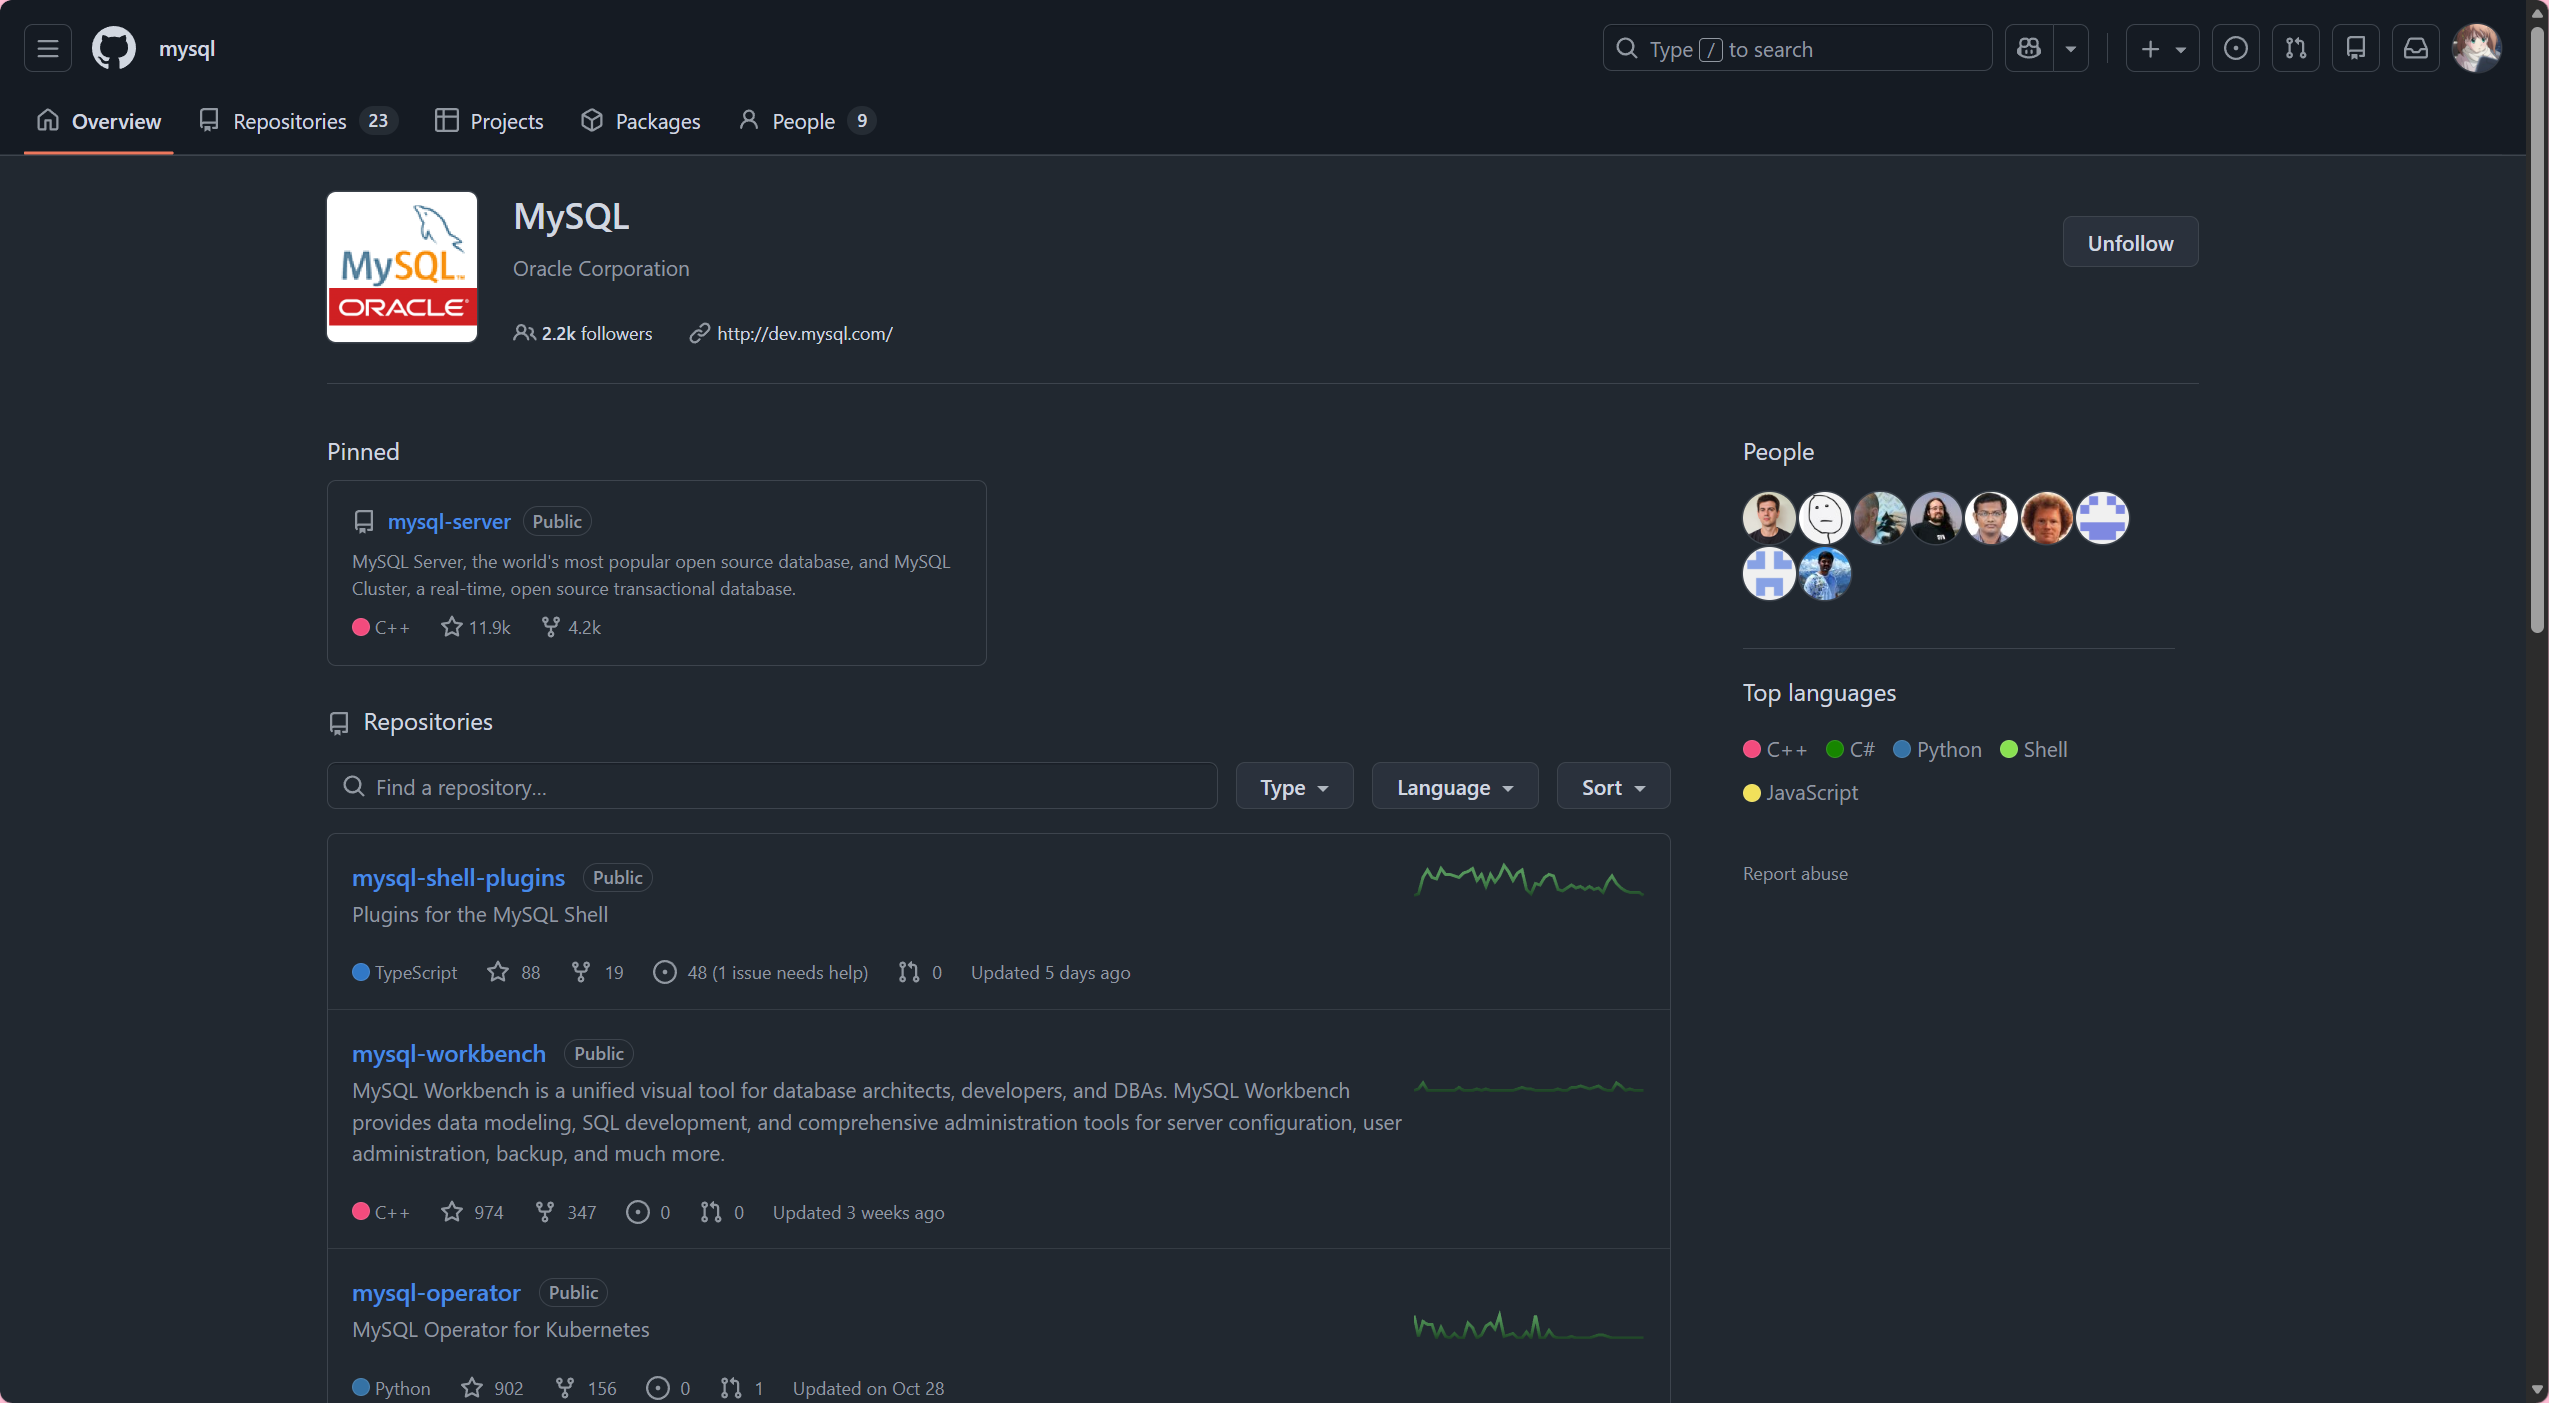Open the hamburger navigation menu
The image size is (2549, 1403).
pos(47,48)
